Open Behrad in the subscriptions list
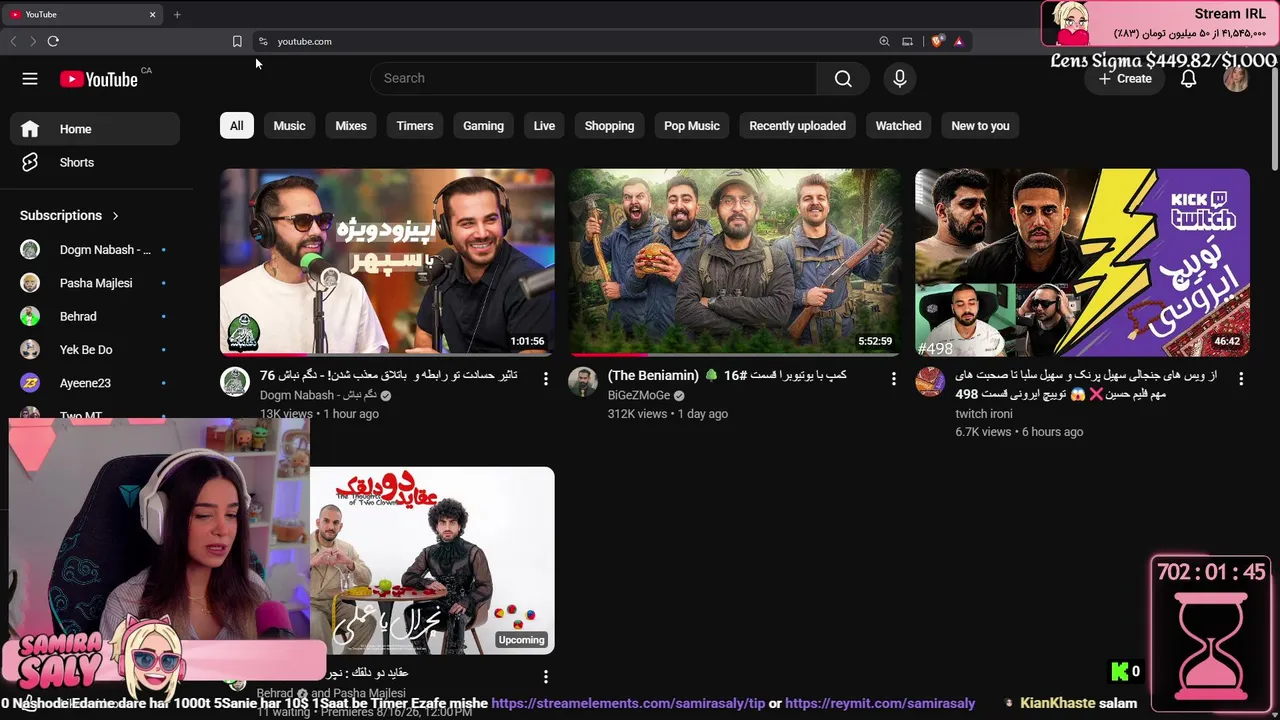Viewport: 1280px width, 720px height. pyautogui.click(x=95, y=316)
